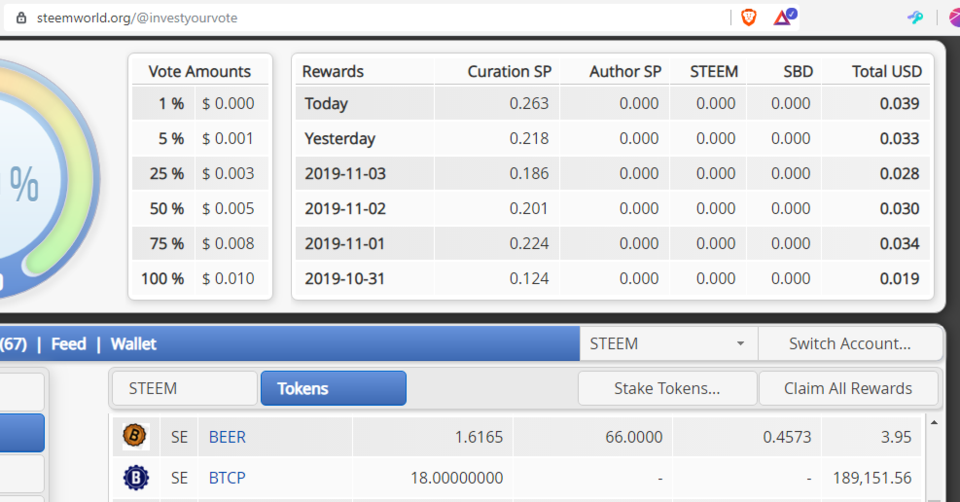Select the Tokens tab
This screenshot has width=960, height=502.
[x=333, y=388]
